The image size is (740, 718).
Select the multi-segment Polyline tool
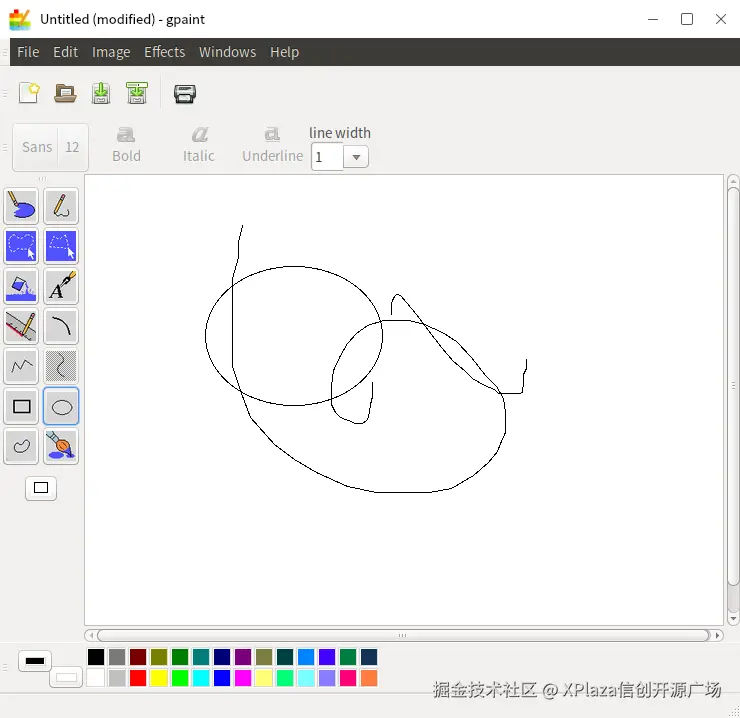21,366
